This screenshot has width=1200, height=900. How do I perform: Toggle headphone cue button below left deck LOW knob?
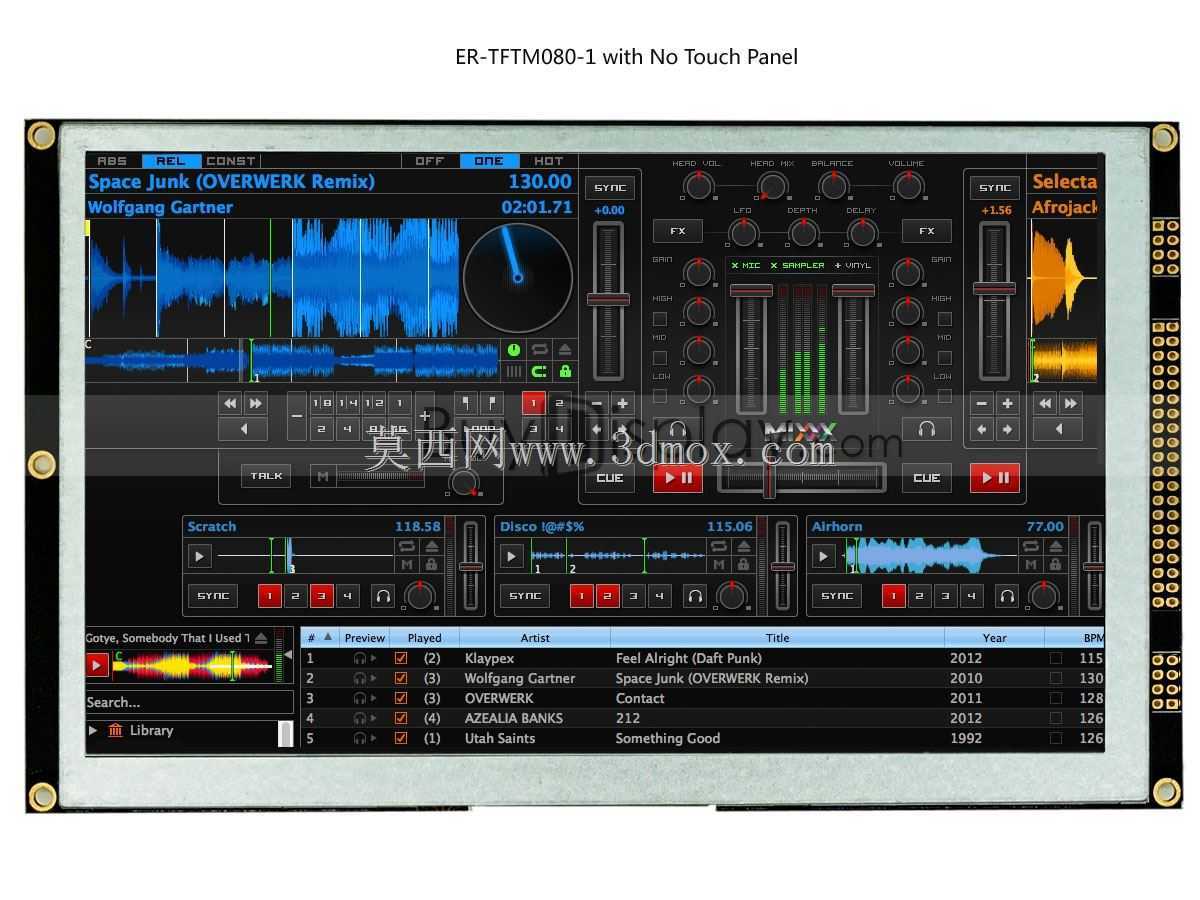[x=678, y=429]
